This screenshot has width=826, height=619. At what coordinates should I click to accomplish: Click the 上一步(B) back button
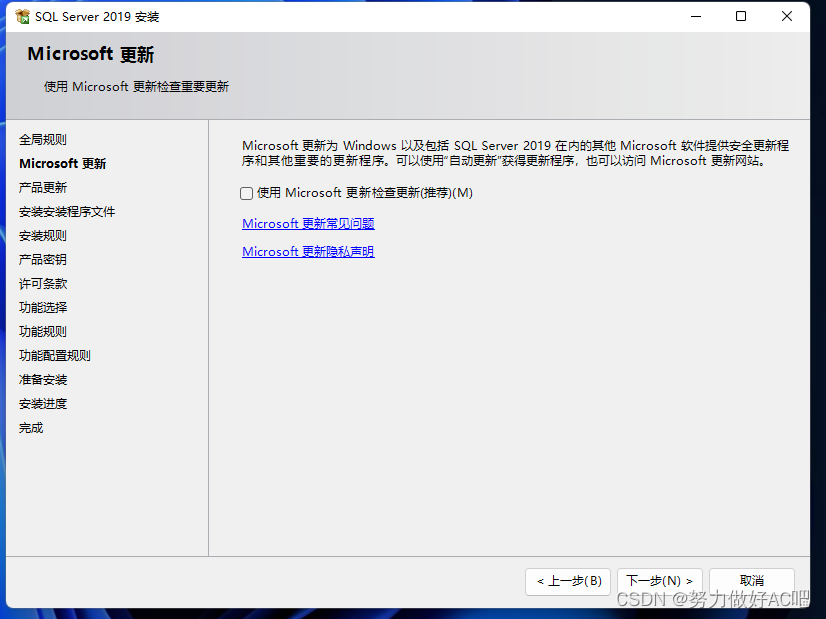(568, 582)
